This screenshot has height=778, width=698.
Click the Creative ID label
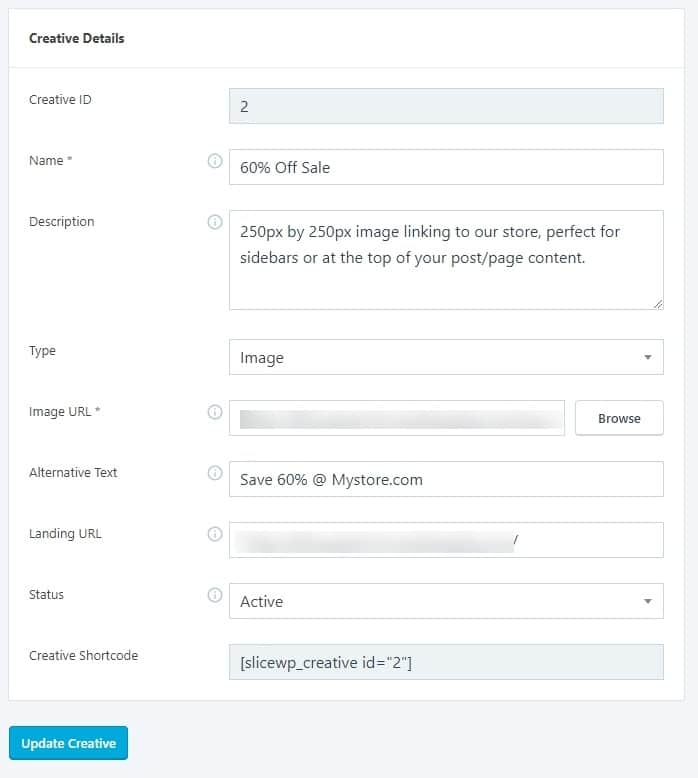(x=60, y=100)
